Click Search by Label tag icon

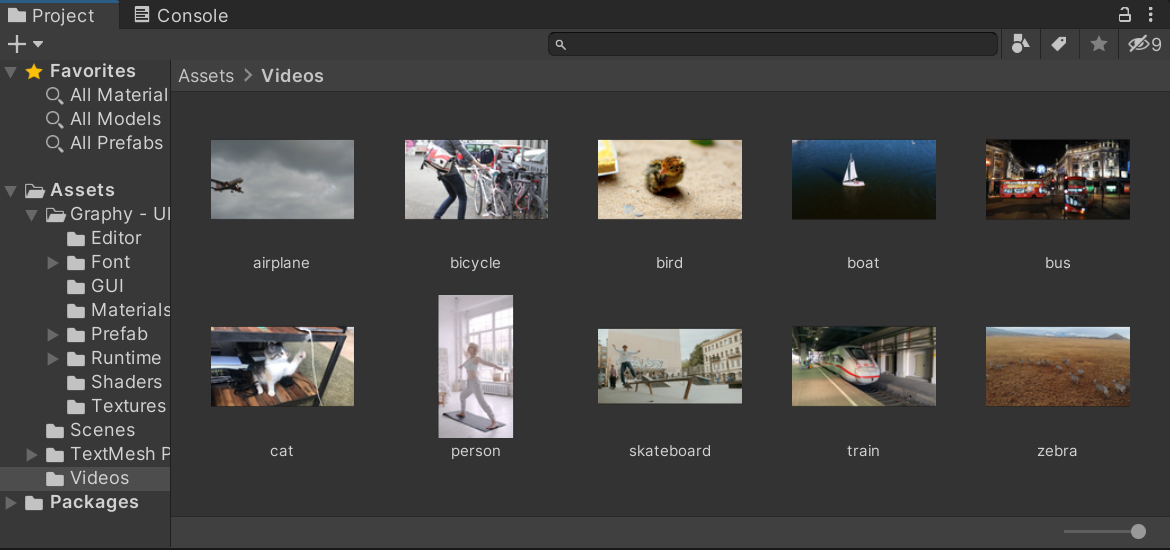1059,44
